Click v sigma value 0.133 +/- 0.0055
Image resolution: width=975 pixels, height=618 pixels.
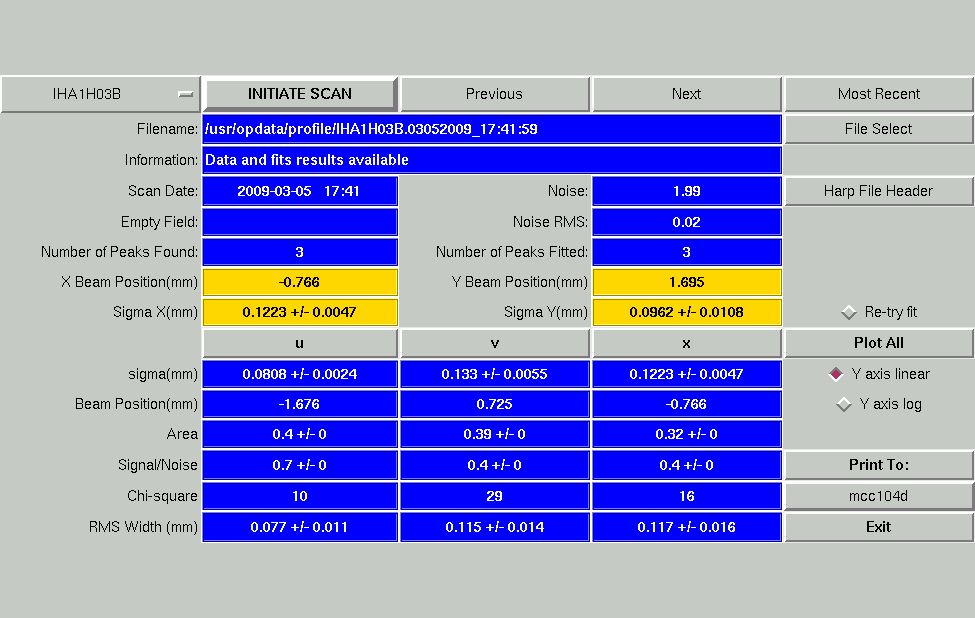(x=494, y=374)
